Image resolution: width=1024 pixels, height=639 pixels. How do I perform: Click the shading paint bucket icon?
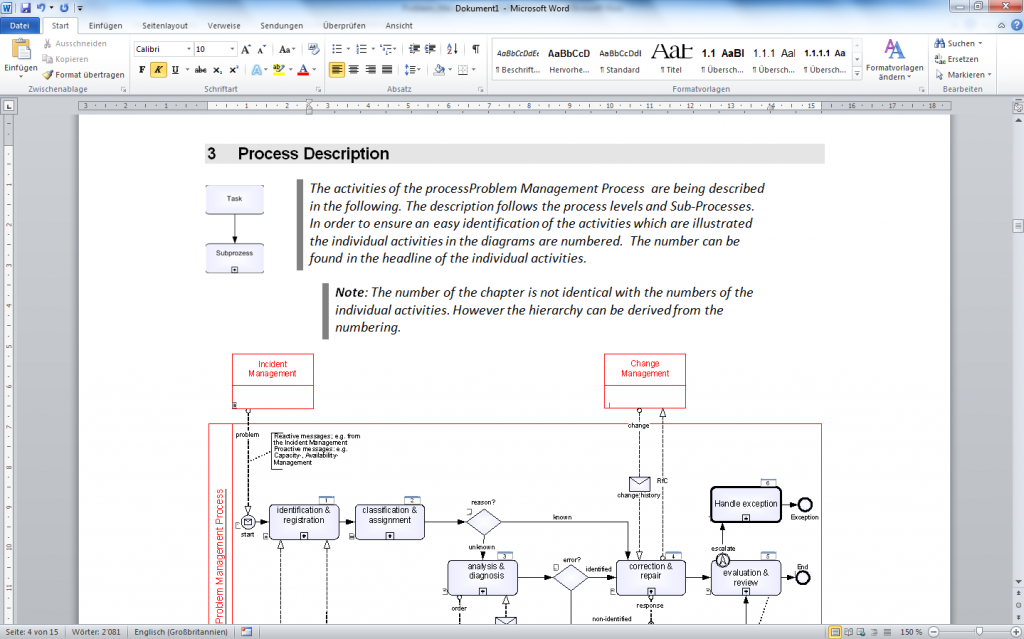(x=439, y=69)
